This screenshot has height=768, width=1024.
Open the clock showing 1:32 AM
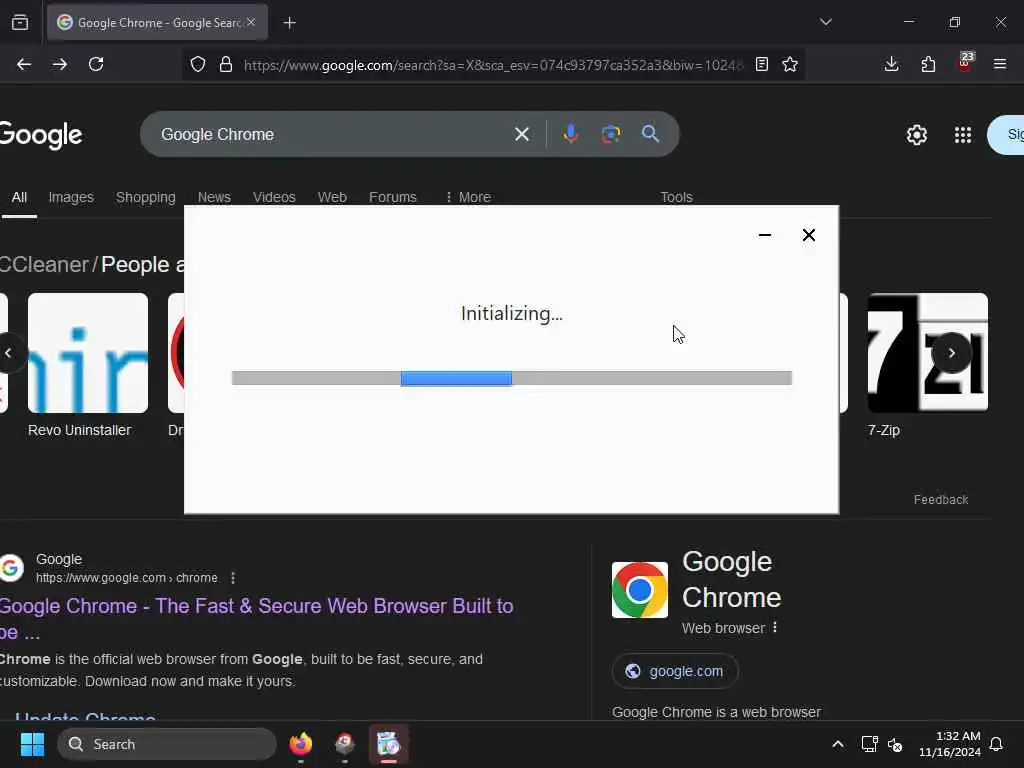tap(950, 744)
